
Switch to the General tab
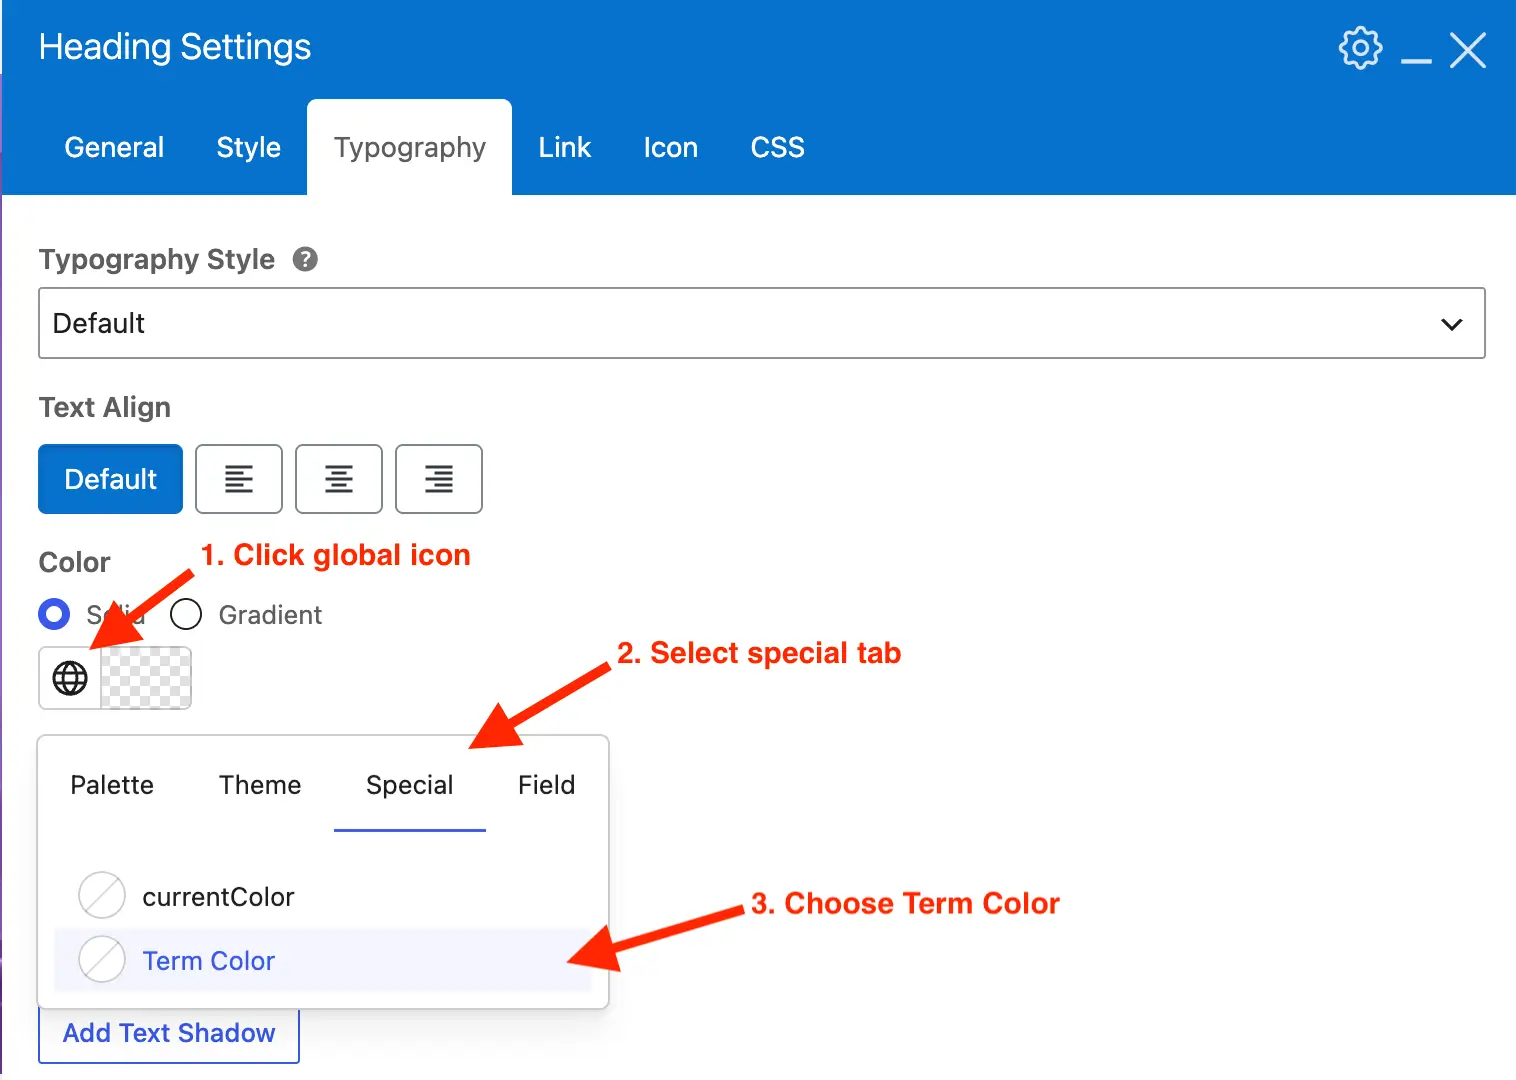coord(114,147)
